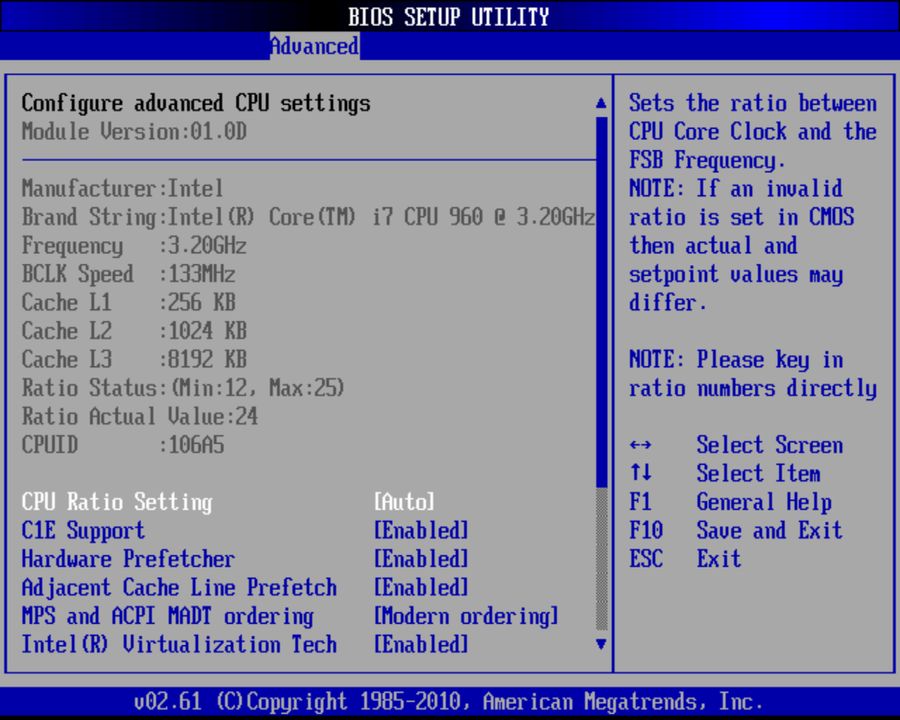Click the scroll-down arrow below the settings list
Screen dimensions: 900x720
pos(601,645)
